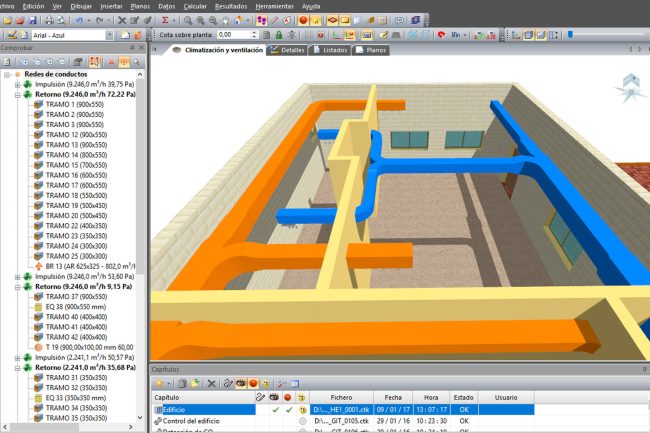The width and height of the screenshot is (650, 433).
Task: Pin the Comprobar panel with the pushpin
Action: (x=131, y=48)
